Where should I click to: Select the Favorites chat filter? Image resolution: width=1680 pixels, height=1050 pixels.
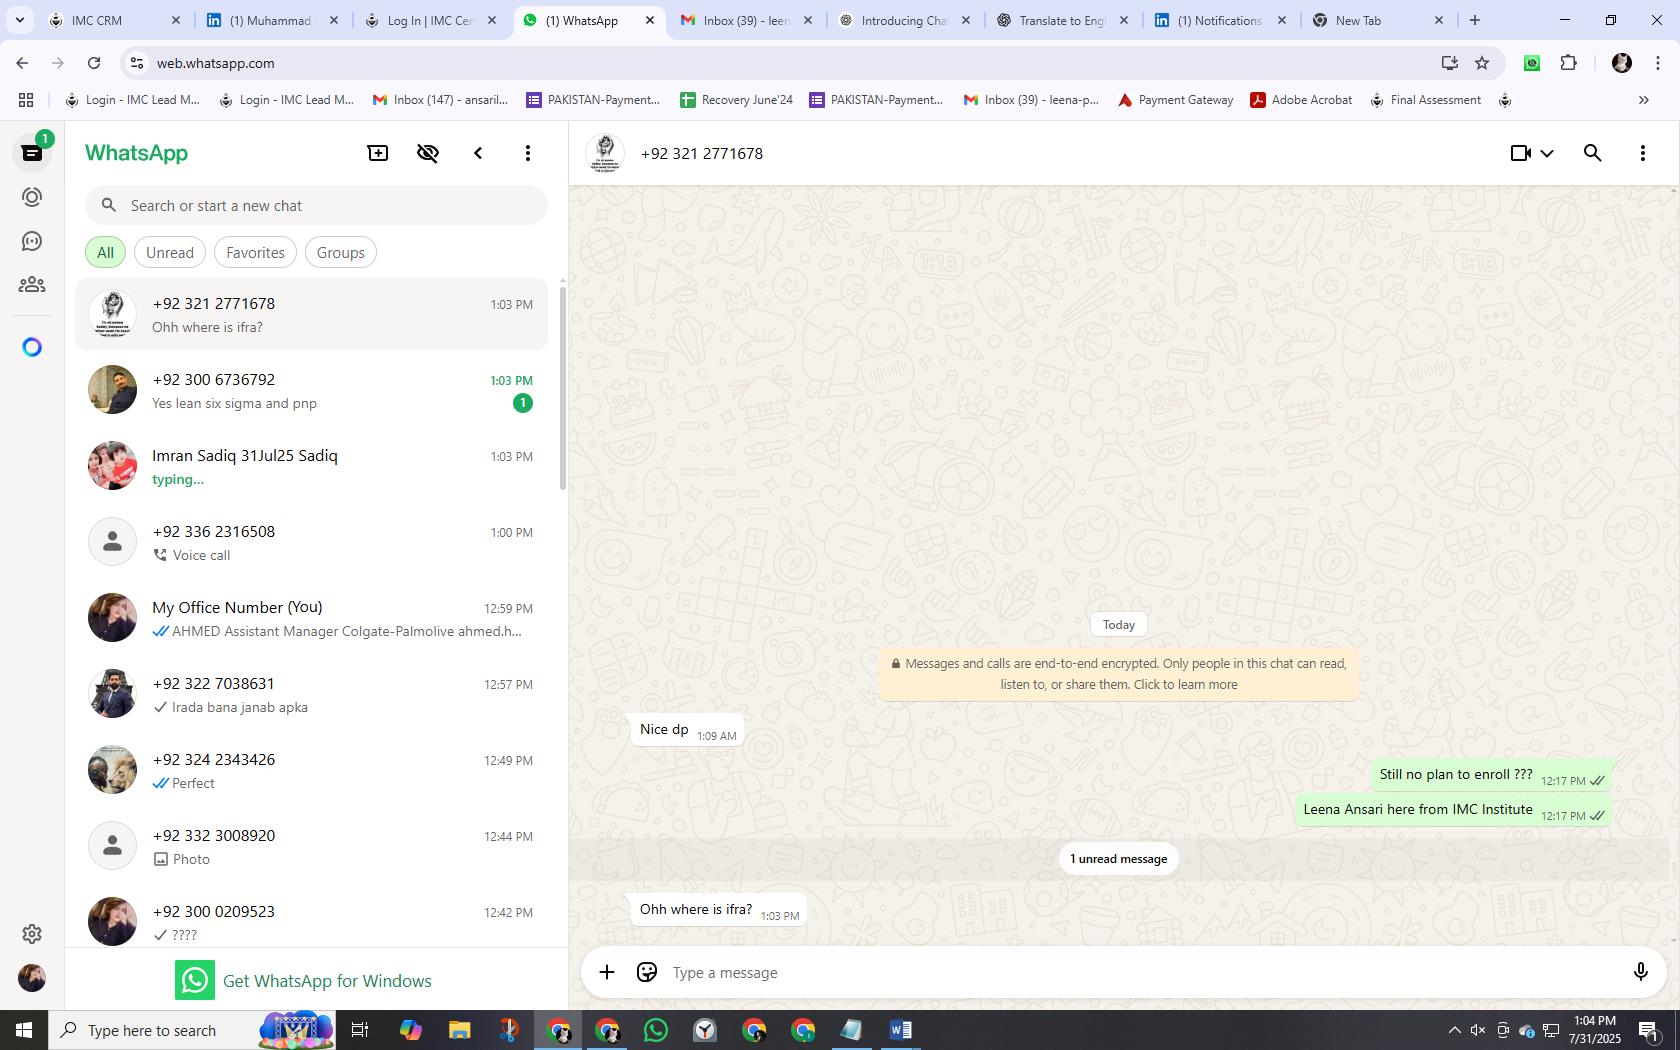255,252
